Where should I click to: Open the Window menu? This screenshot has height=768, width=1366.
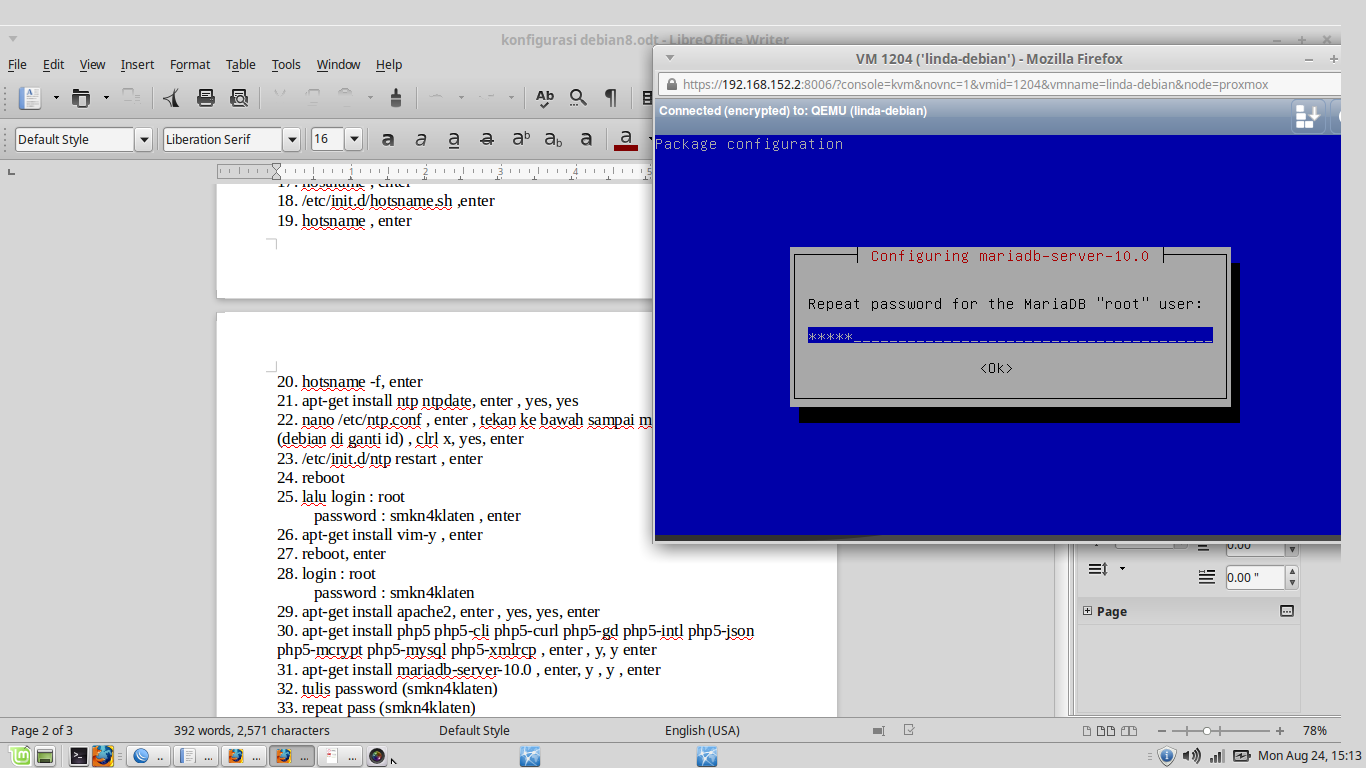point(338,64)
